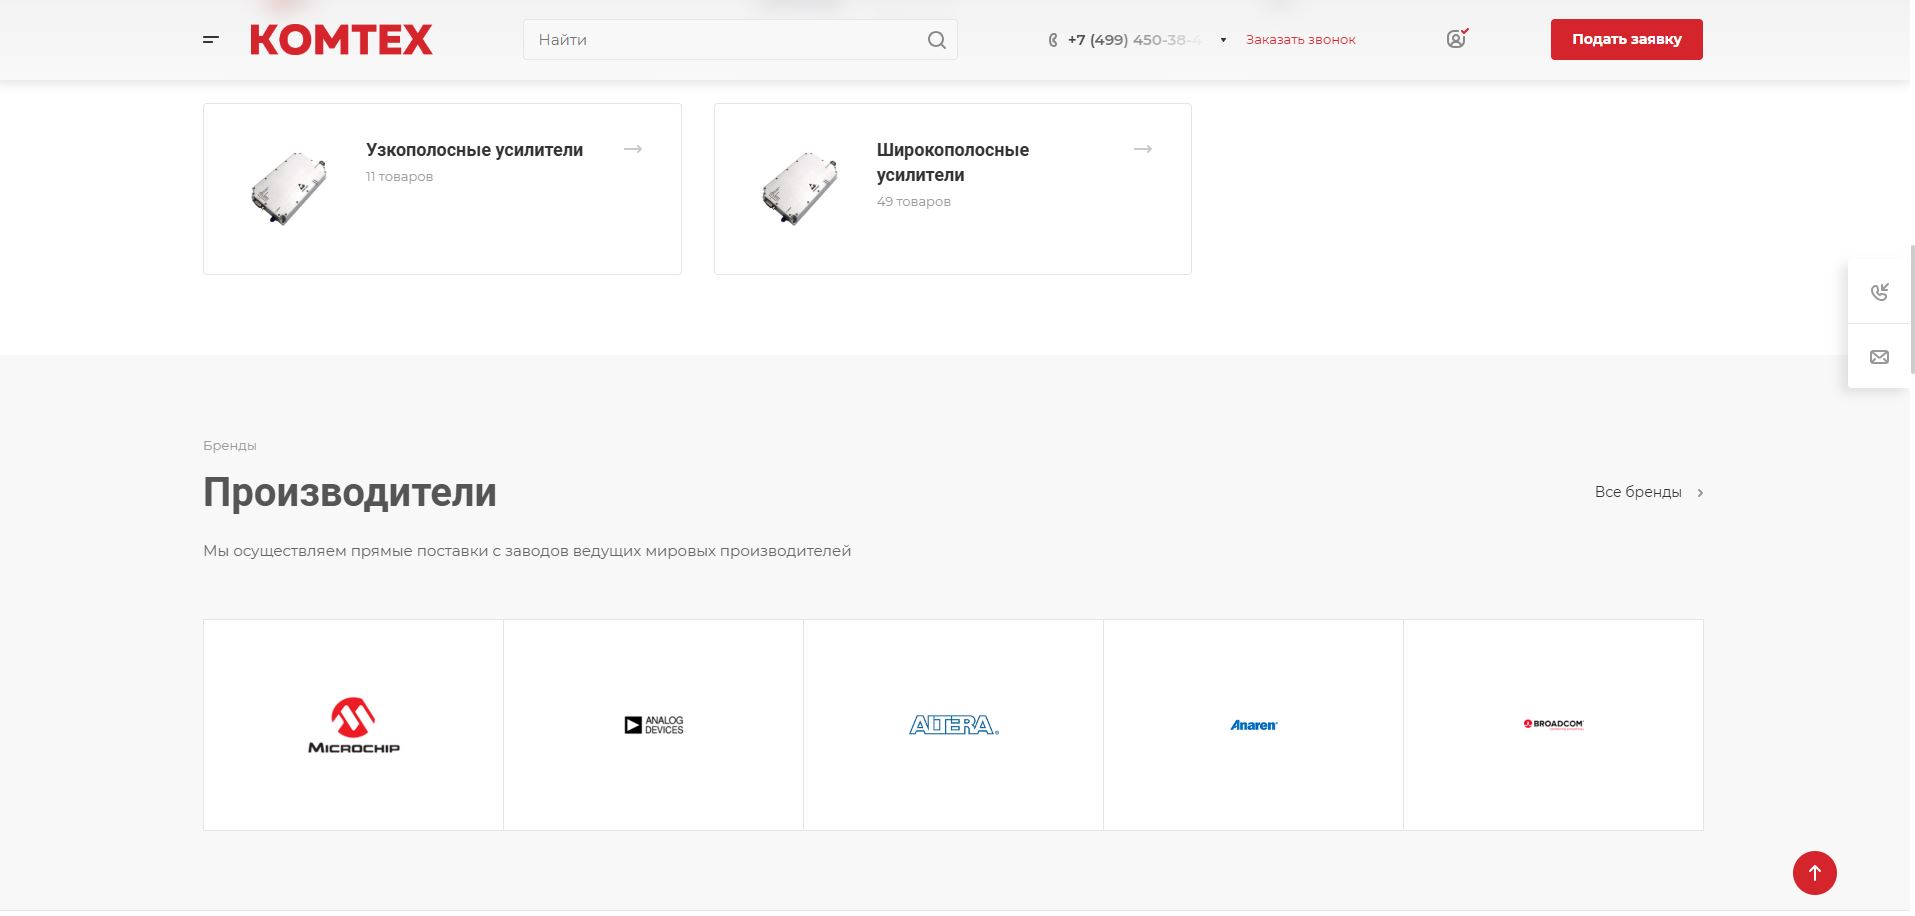The height and width of the screenshot is (916, 1915).
Task: Open the Узкополосные усилители category link
Action: coord(474,150)
